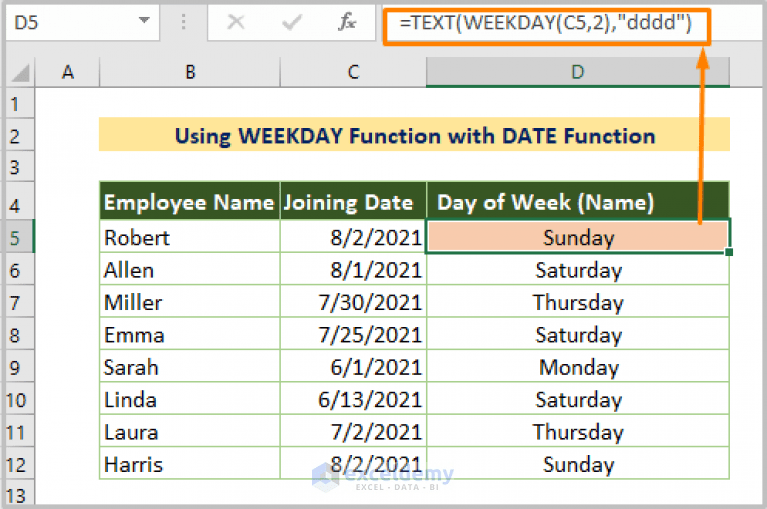Click the 'Joining Date' header cell
Viewport: 767px width, 509px height.
(x=353, y=201)
